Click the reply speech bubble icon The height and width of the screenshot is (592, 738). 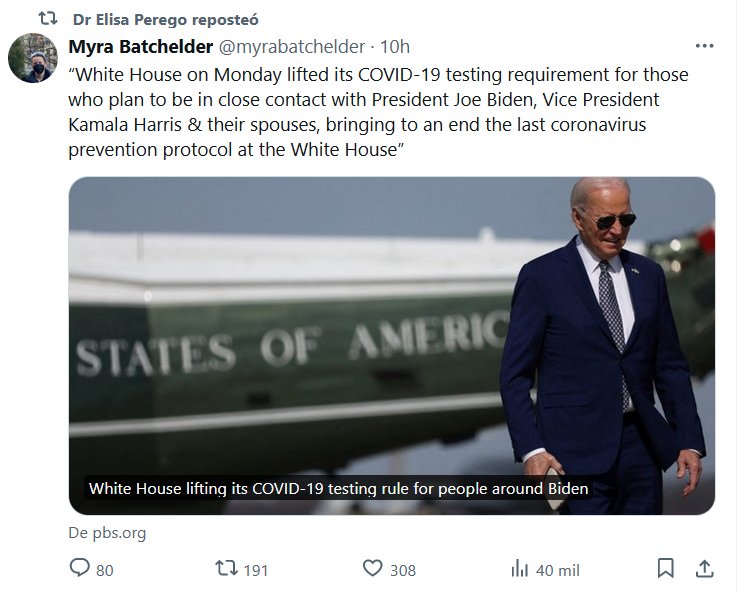(80, 569)
